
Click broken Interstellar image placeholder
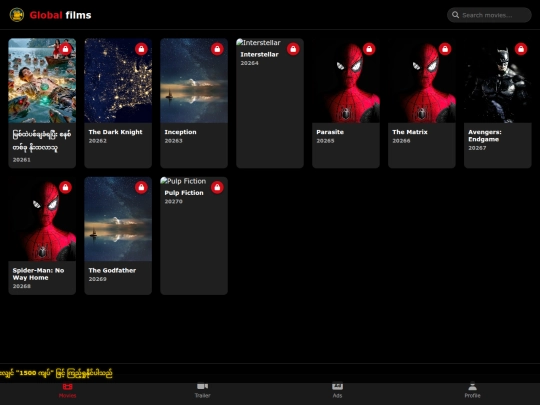pos(259,43)
